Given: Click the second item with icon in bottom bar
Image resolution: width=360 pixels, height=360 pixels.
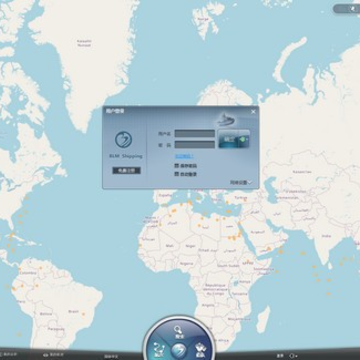Looking at the screenshot, I should [54, 355].
